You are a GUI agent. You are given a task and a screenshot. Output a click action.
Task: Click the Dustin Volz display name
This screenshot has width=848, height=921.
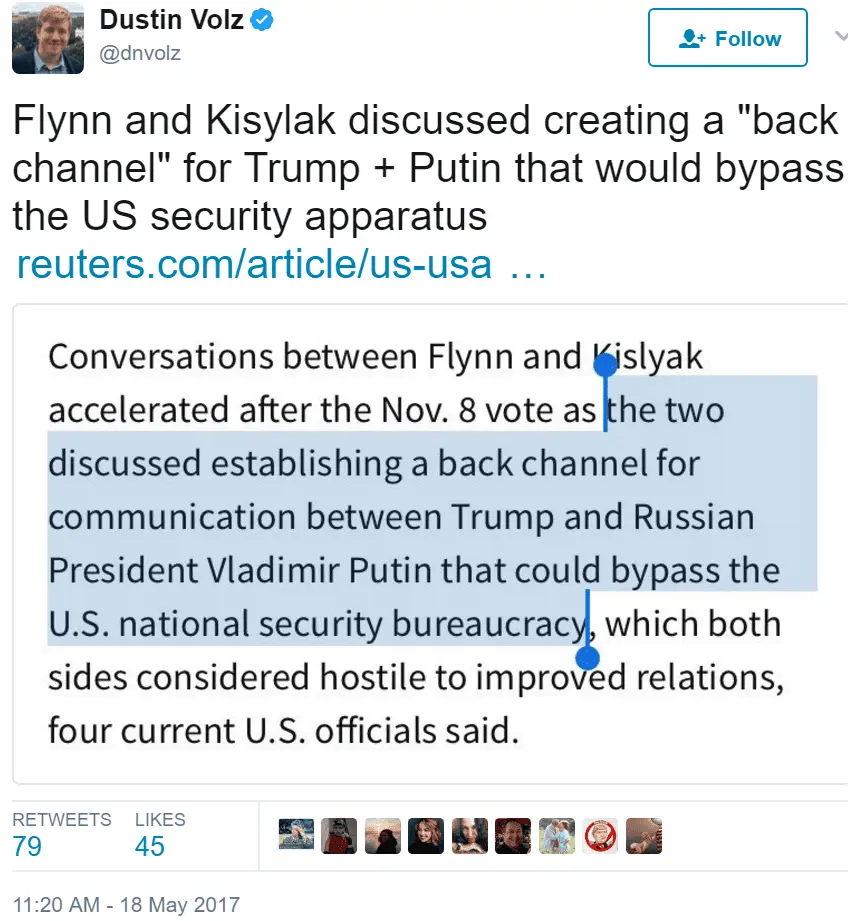coord(172,19)
